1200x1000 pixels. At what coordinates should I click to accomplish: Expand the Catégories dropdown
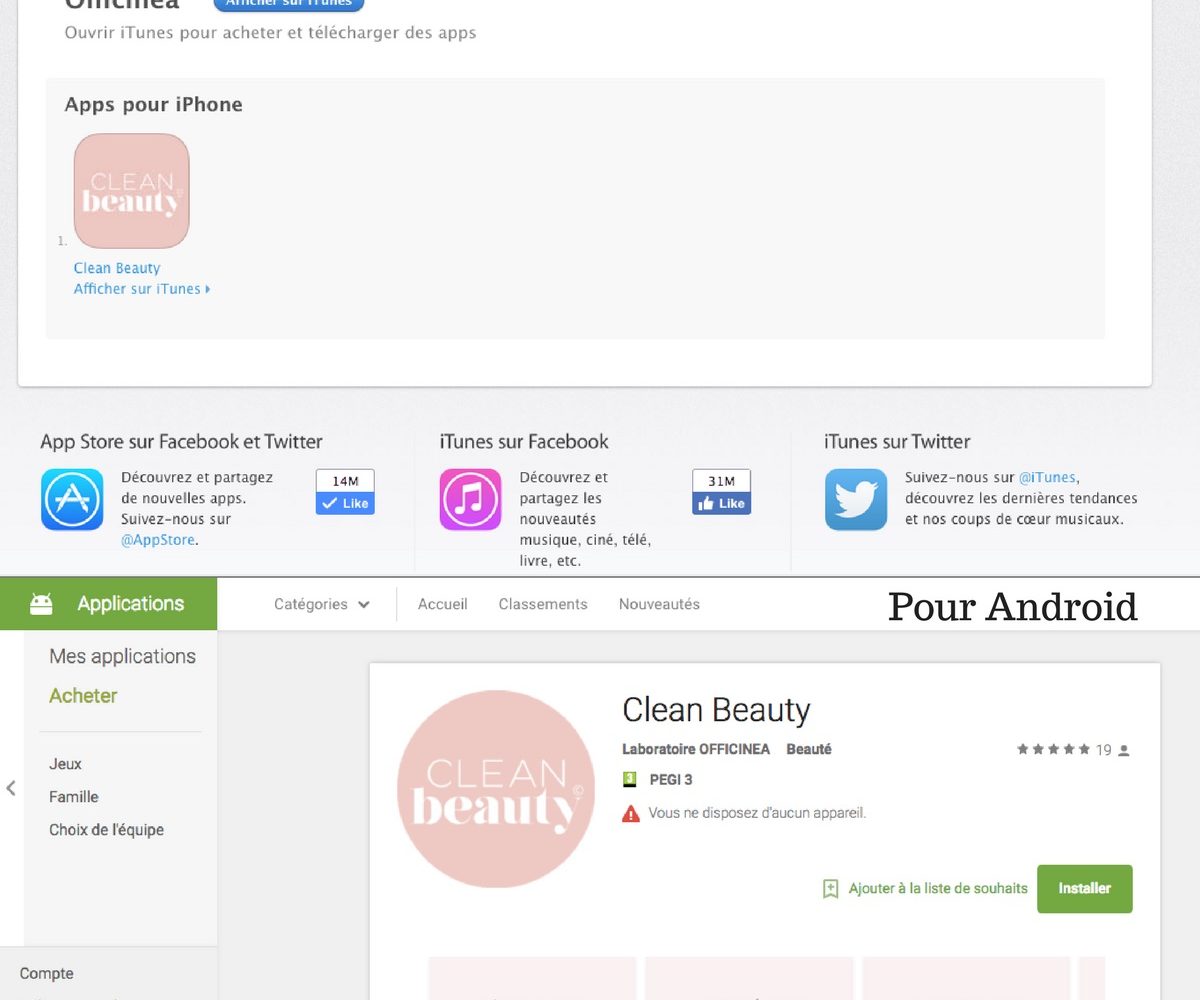[321, 604]
